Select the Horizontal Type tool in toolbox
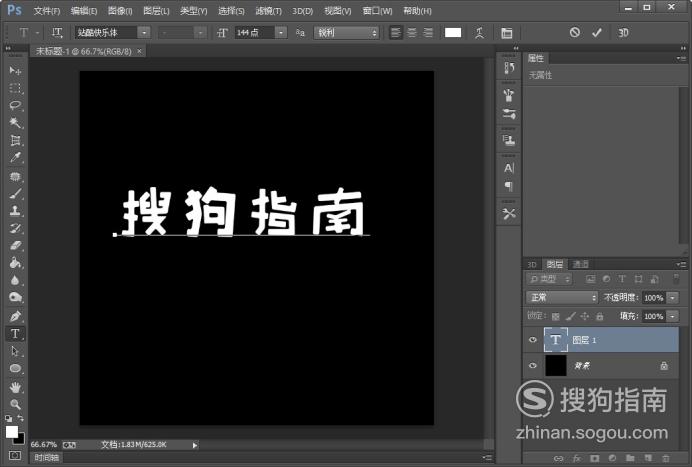Image resolution: width=692 pixels, height=467 pixels. 15,334
